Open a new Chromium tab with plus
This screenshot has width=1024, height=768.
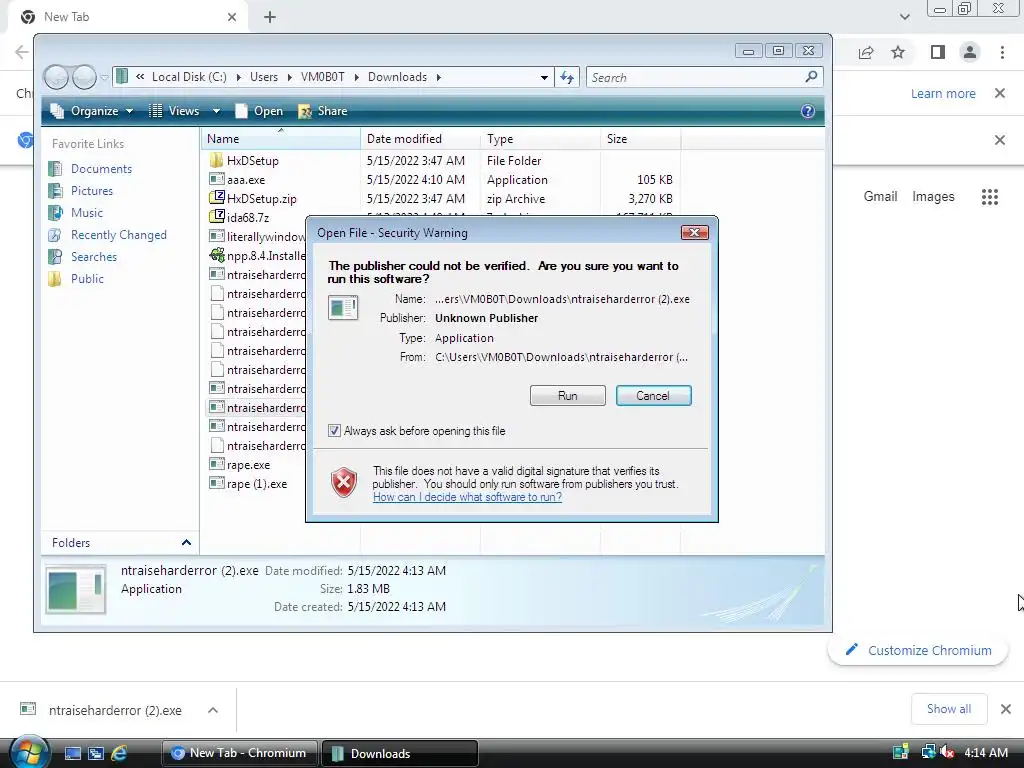(x=270, y=17)
